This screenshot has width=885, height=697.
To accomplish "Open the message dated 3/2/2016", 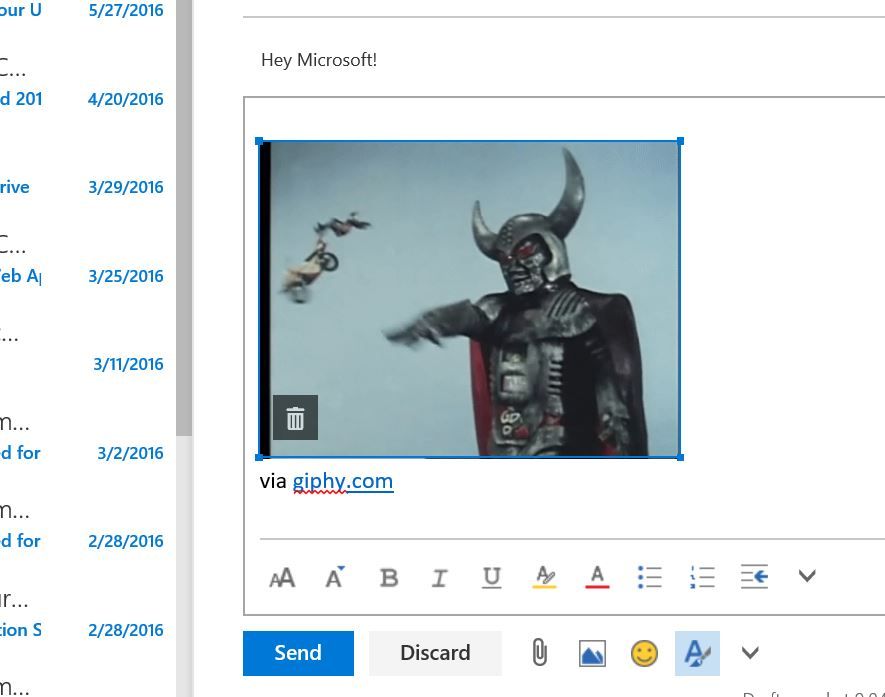I will click(130, 453).
